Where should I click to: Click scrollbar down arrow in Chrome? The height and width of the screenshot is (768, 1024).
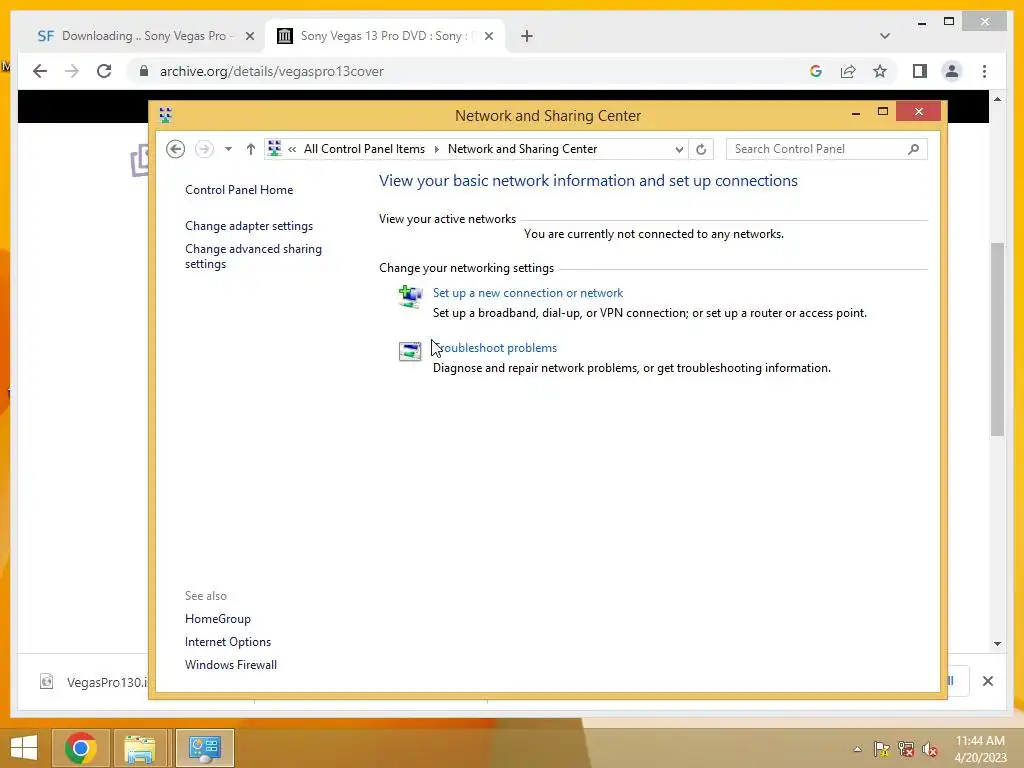point(997,643)
